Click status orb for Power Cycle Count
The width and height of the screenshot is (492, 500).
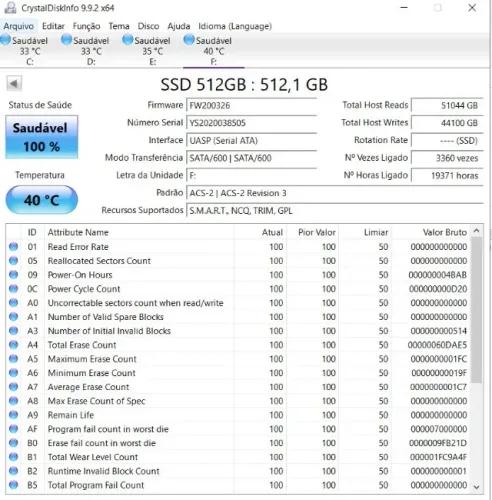tap(13, 289)
